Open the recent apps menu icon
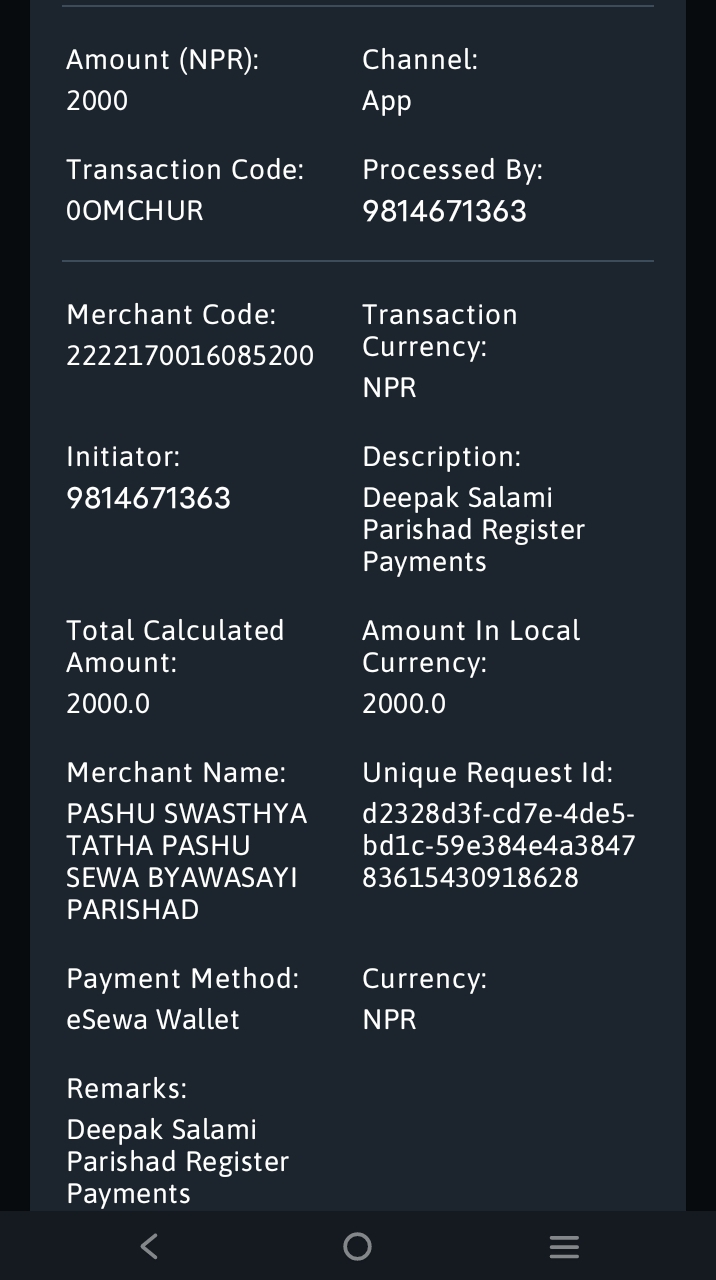Screen dimensions: 716x1280 pyautogui.click(x=564, y=1246)
